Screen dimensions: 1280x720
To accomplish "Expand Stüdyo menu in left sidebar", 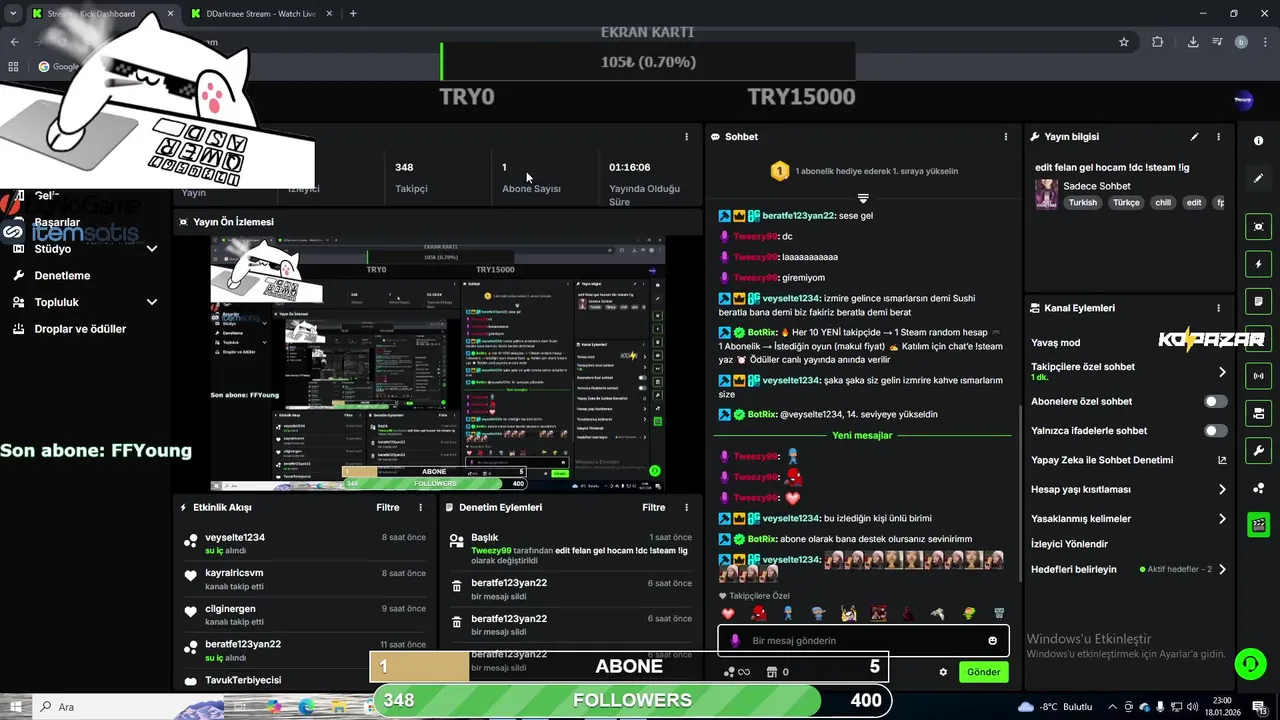I will (x=152, y=249).
